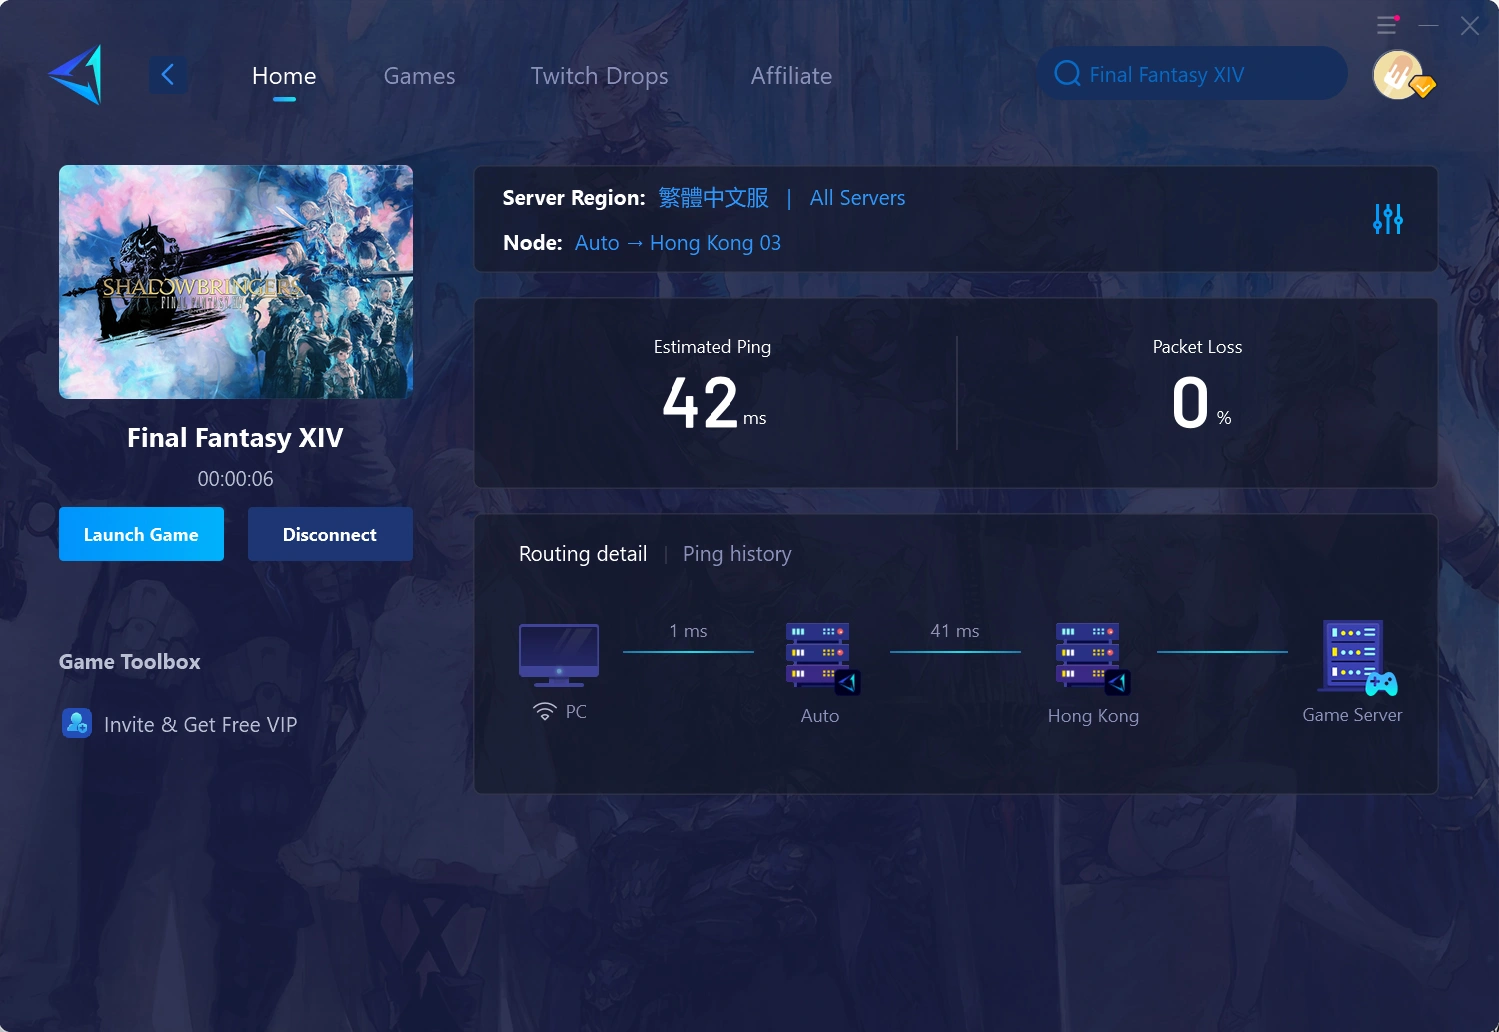Click the Disconnect button
The width and height of the screenshot is (1499, 1032).
[330, 535]
